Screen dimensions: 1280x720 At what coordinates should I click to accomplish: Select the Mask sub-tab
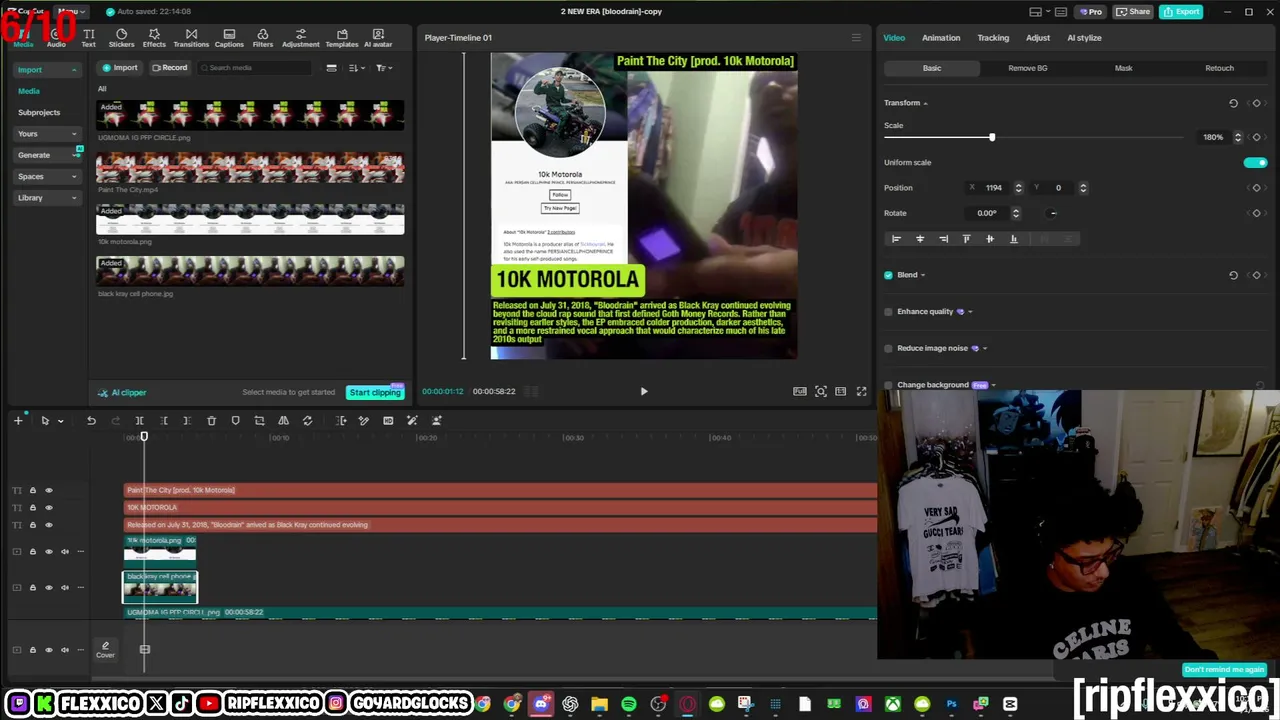coord(1124,68)
